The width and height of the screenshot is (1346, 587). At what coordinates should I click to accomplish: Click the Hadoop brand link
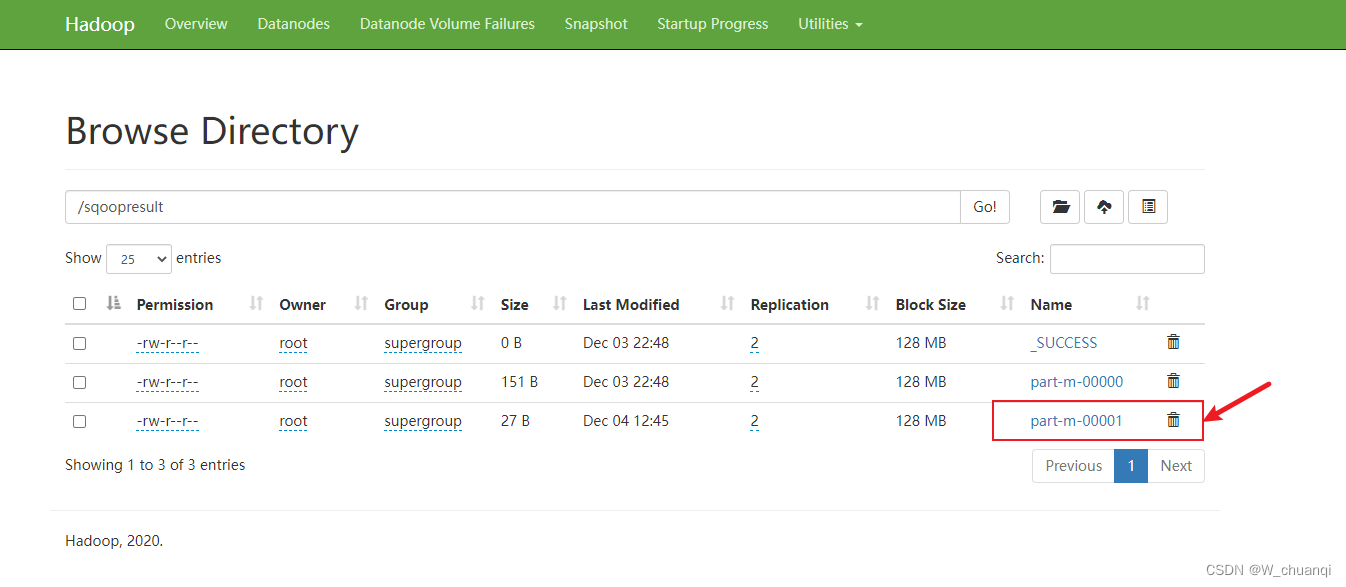pos(100,24)
